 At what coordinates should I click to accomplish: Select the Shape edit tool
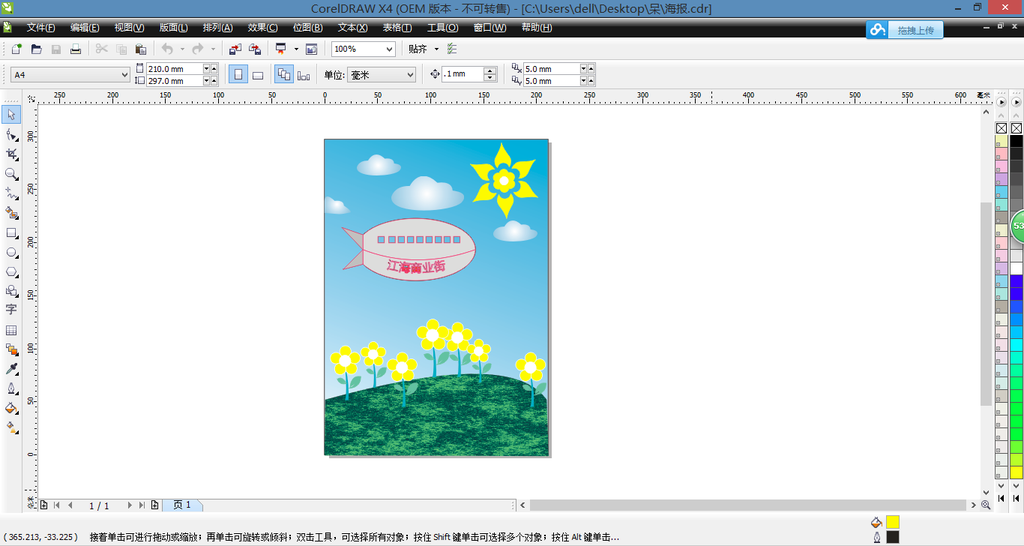[11, 135]
